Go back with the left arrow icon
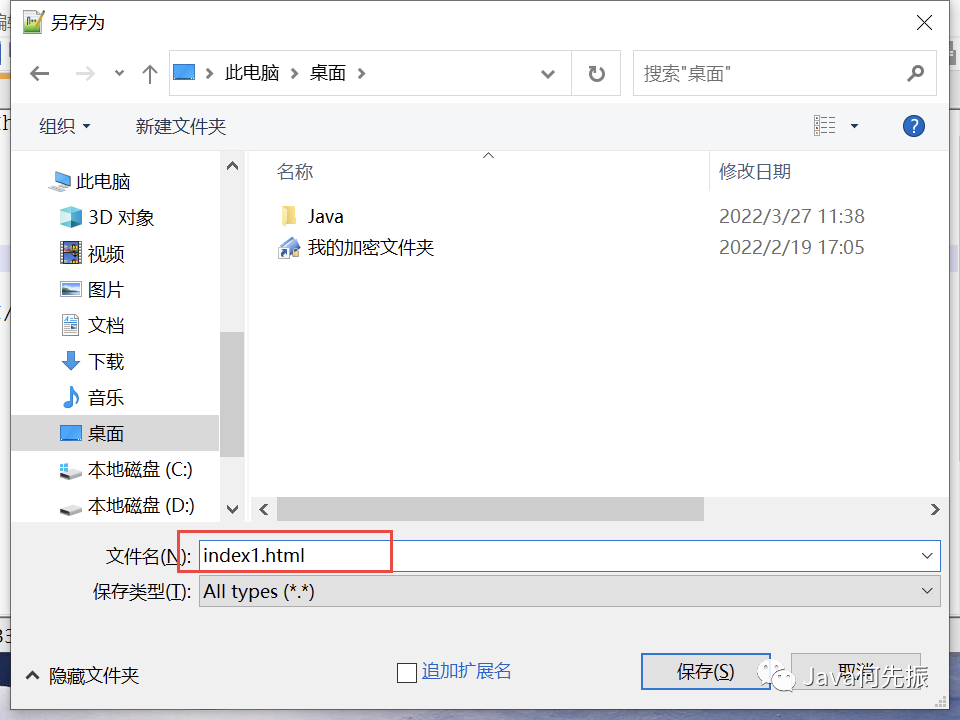The height and width of the screenshot is (720, 960). click(x=40, y=74)
